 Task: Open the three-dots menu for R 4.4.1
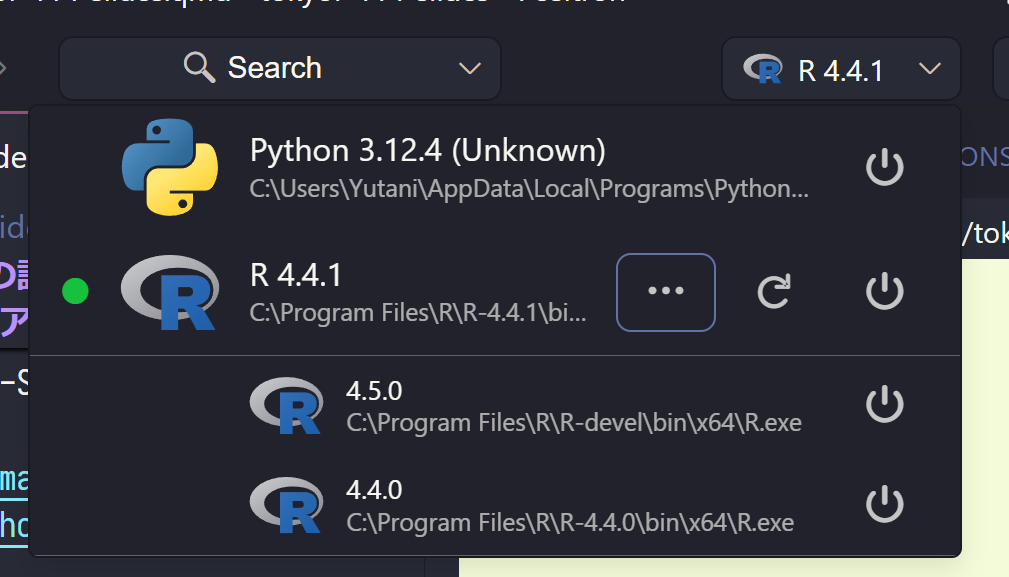coord(666,292)
